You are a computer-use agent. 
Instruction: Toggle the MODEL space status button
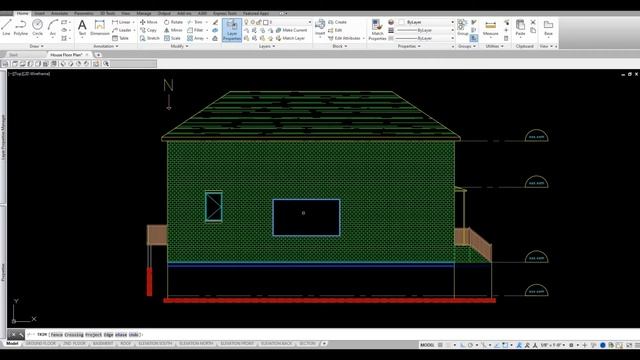(x=427, y=345)
